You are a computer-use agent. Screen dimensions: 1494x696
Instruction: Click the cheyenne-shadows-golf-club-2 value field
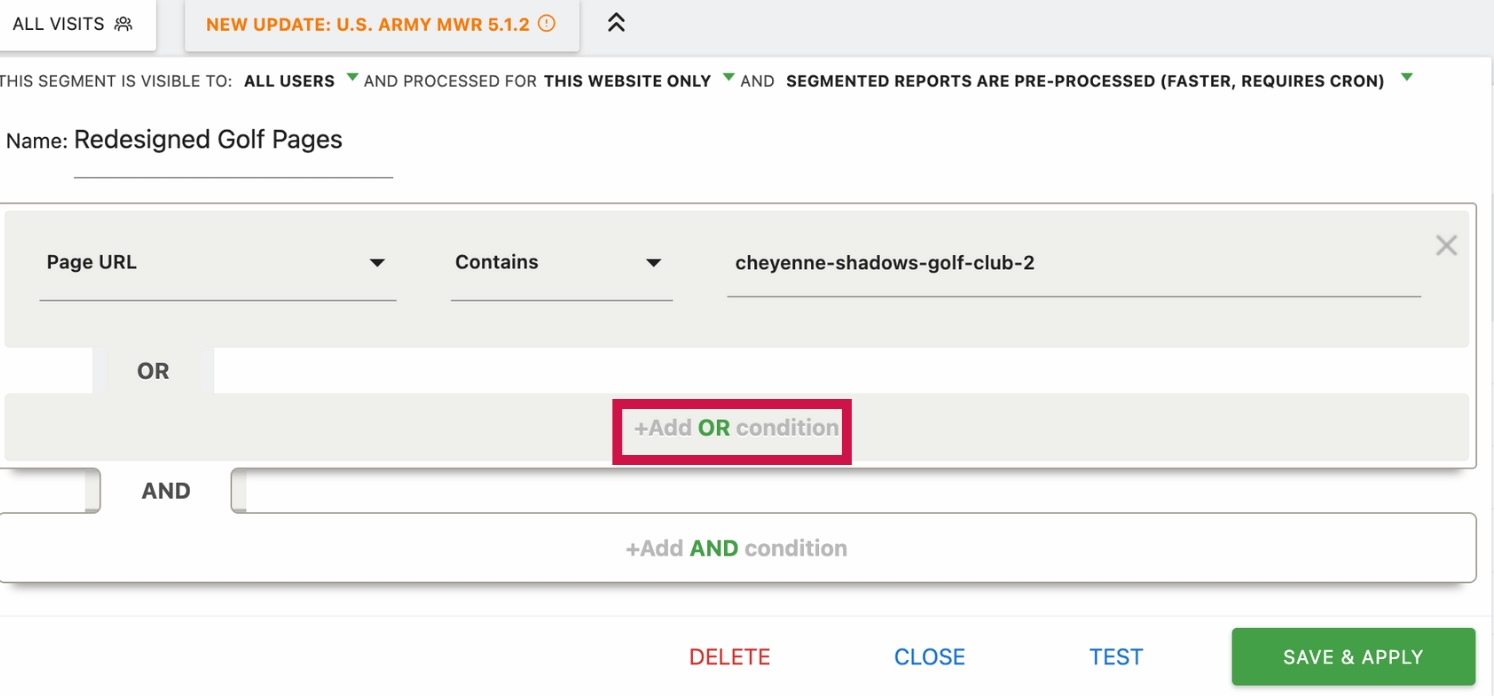pyautogui.click(x=1074, y=264)
